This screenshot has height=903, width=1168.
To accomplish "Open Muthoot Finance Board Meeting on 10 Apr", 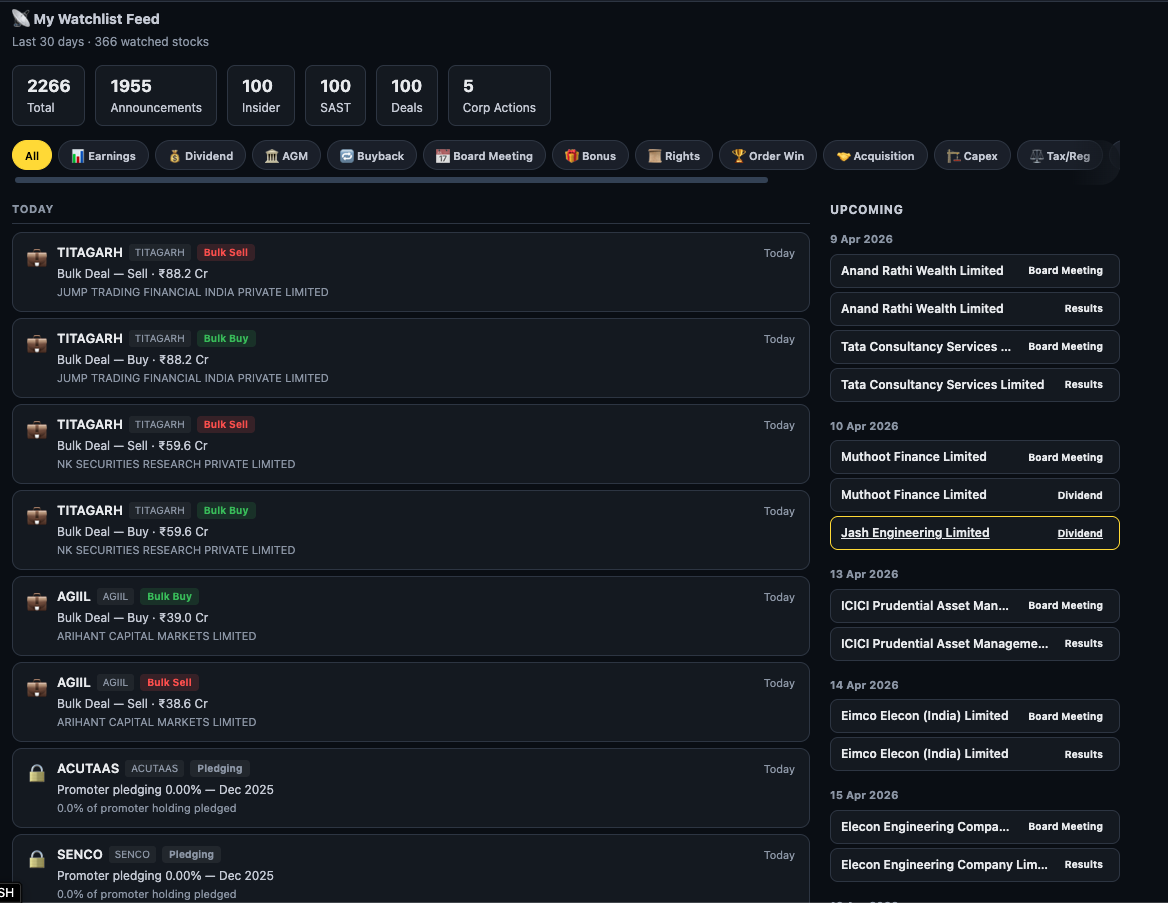I will pyautogui.click(x=974, y=457).
